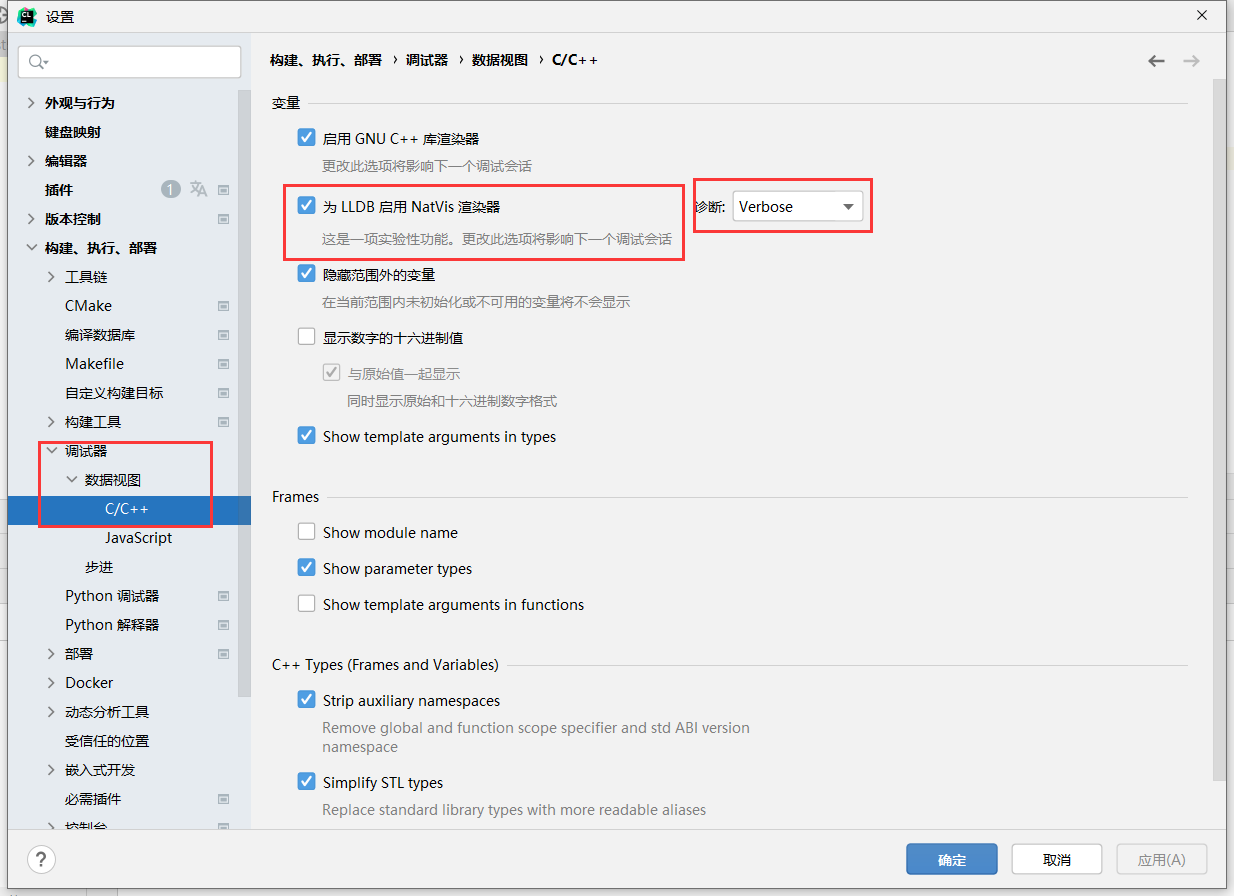Click the external settings icon beside CMake
The width and height of the screenshot is (1234, 896).
click(x=224, y=306)
